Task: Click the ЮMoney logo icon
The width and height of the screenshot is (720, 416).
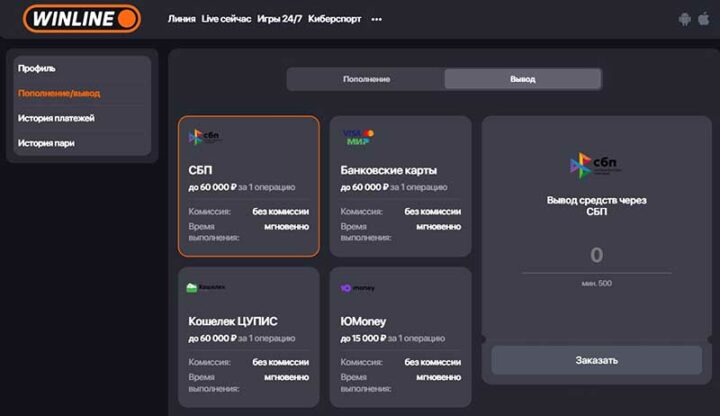Action: point(357,288)
